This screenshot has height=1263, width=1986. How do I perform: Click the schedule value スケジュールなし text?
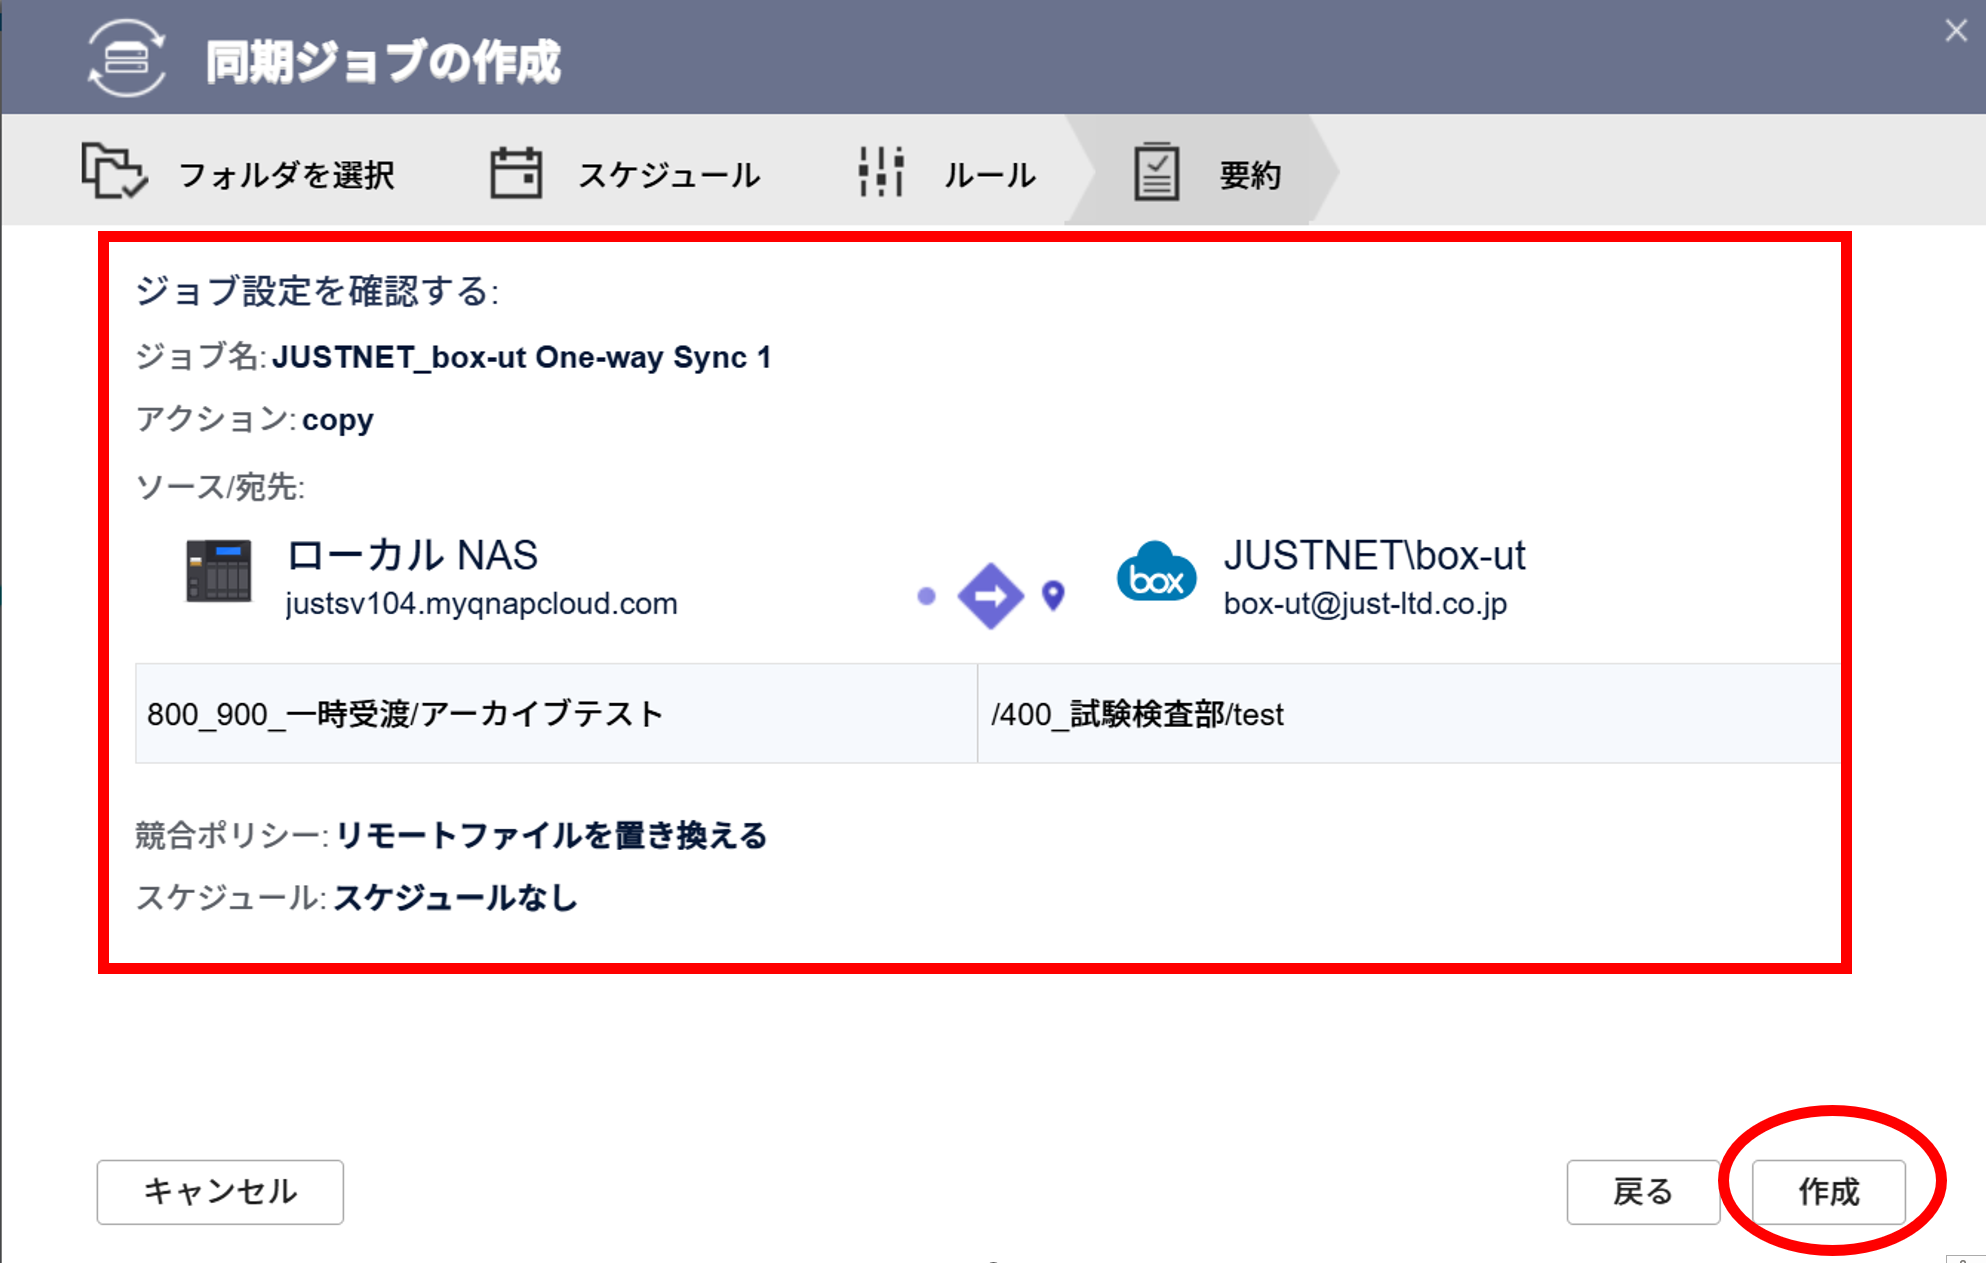(x=456, y=898)
